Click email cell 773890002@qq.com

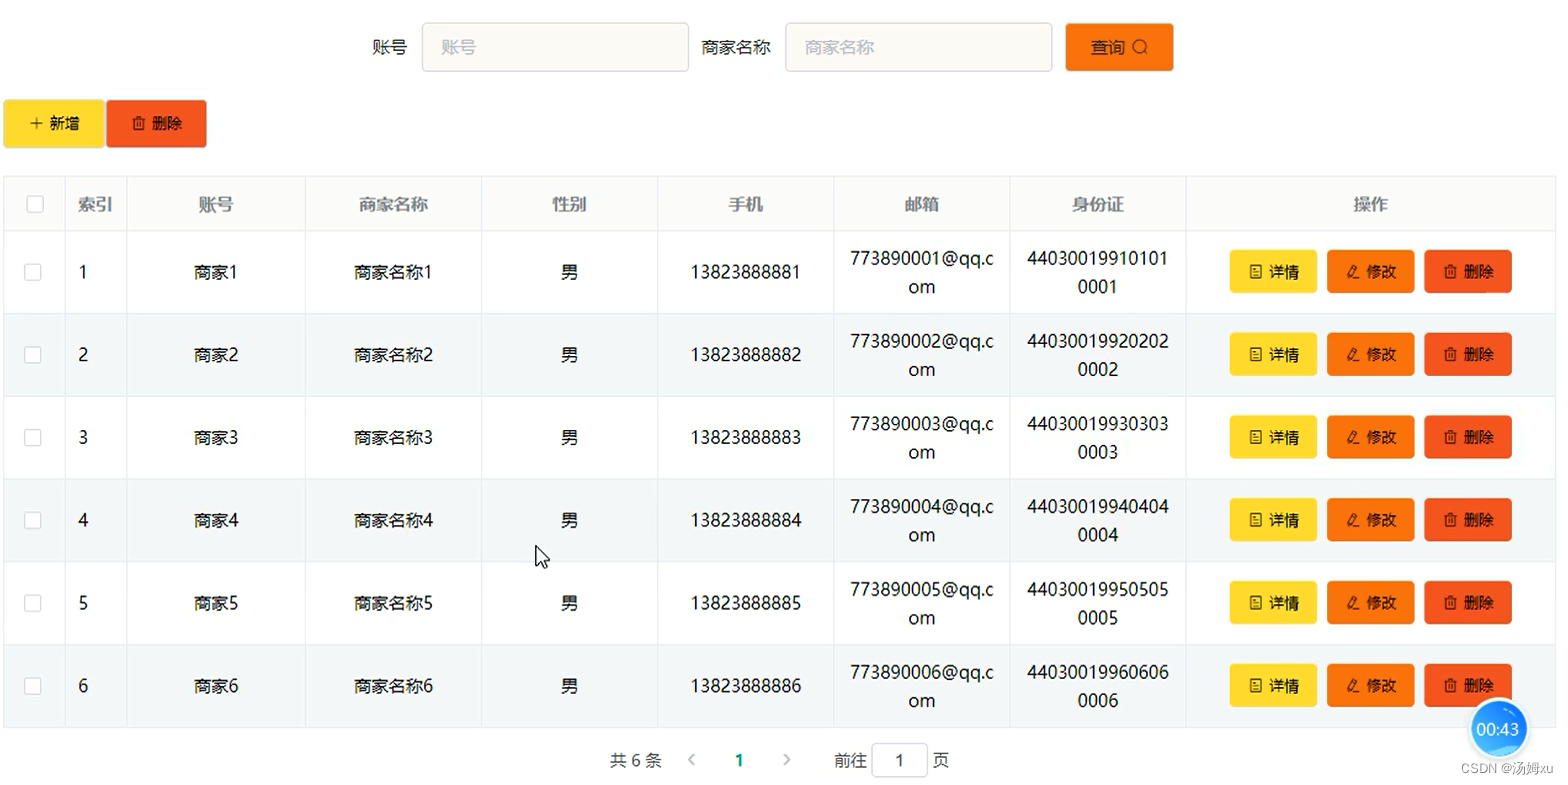pos(921,355)
